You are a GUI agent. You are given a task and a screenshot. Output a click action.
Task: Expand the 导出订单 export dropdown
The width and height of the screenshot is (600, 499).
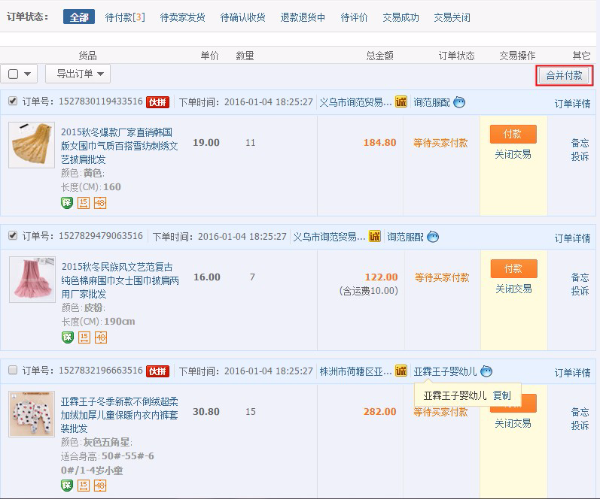(78, 74)
